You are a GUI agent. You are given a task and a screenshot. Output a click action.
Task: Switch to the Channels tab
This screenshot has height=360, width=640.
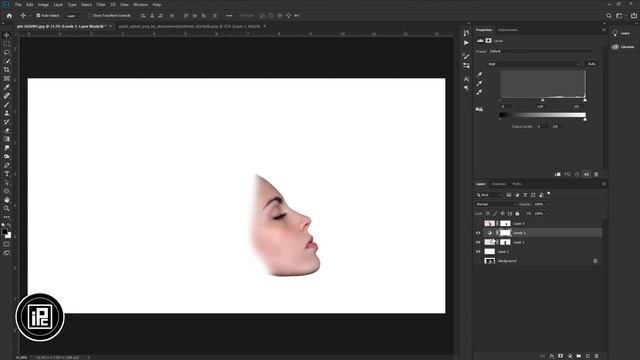[499, 184]
